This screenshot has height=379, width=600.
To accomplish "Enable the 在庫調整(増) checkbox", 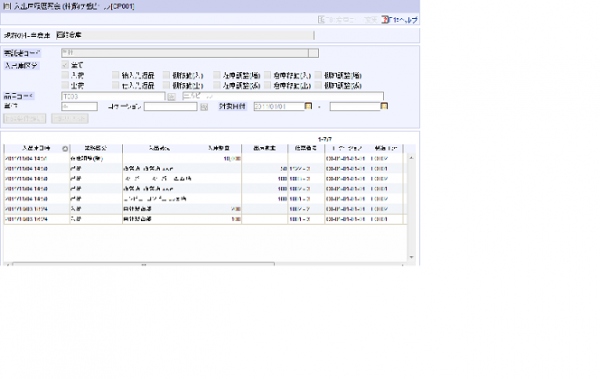I will pos(217,75).
